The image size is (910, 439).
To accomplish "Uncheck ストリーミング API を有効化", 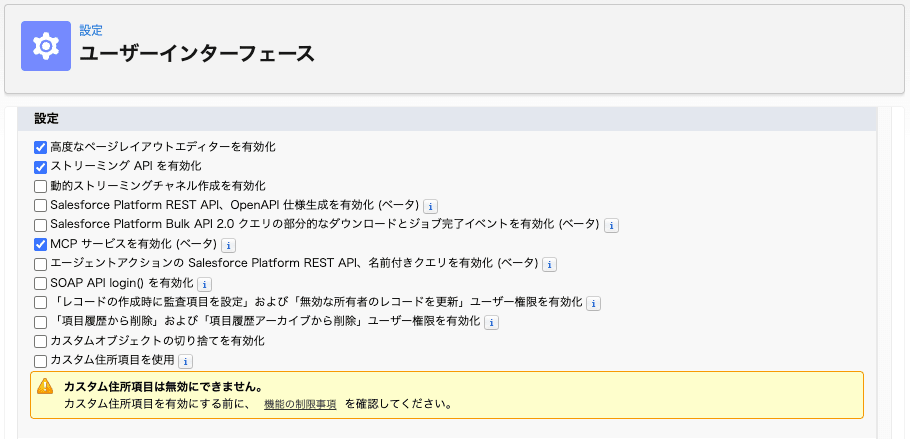I will pos(40,167).
